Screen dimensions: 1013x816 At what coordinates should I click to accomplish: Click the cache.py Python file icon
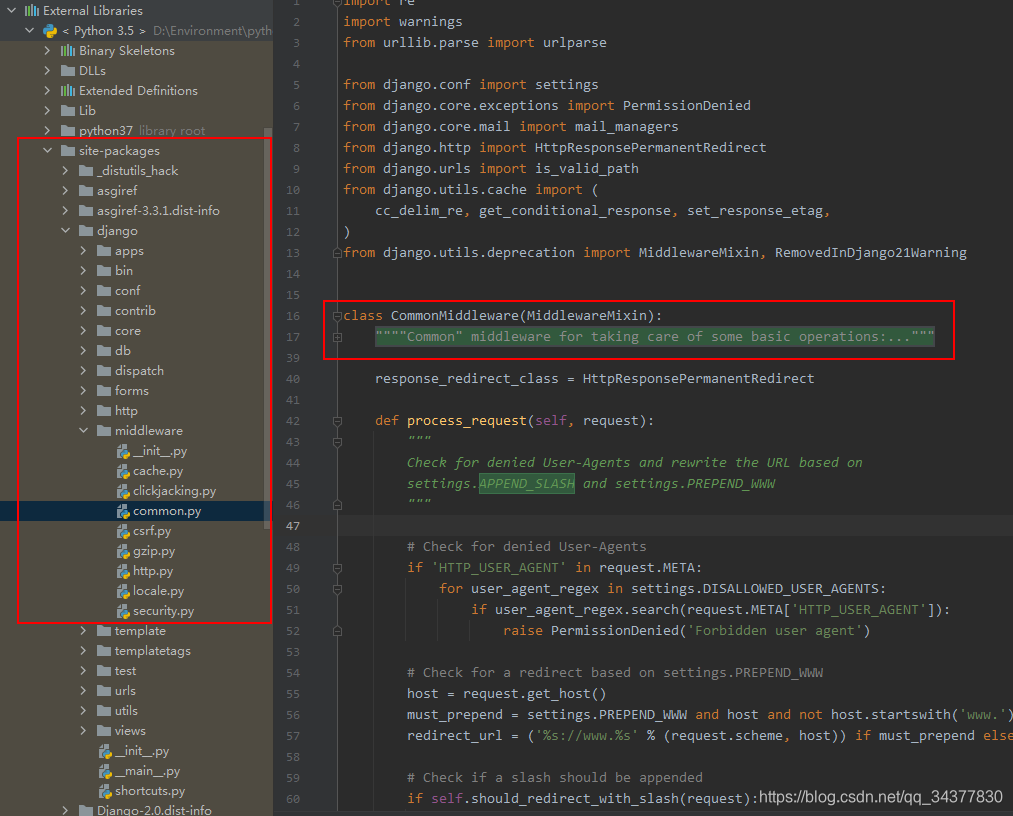pyautogui.click(x=123, y=471)
